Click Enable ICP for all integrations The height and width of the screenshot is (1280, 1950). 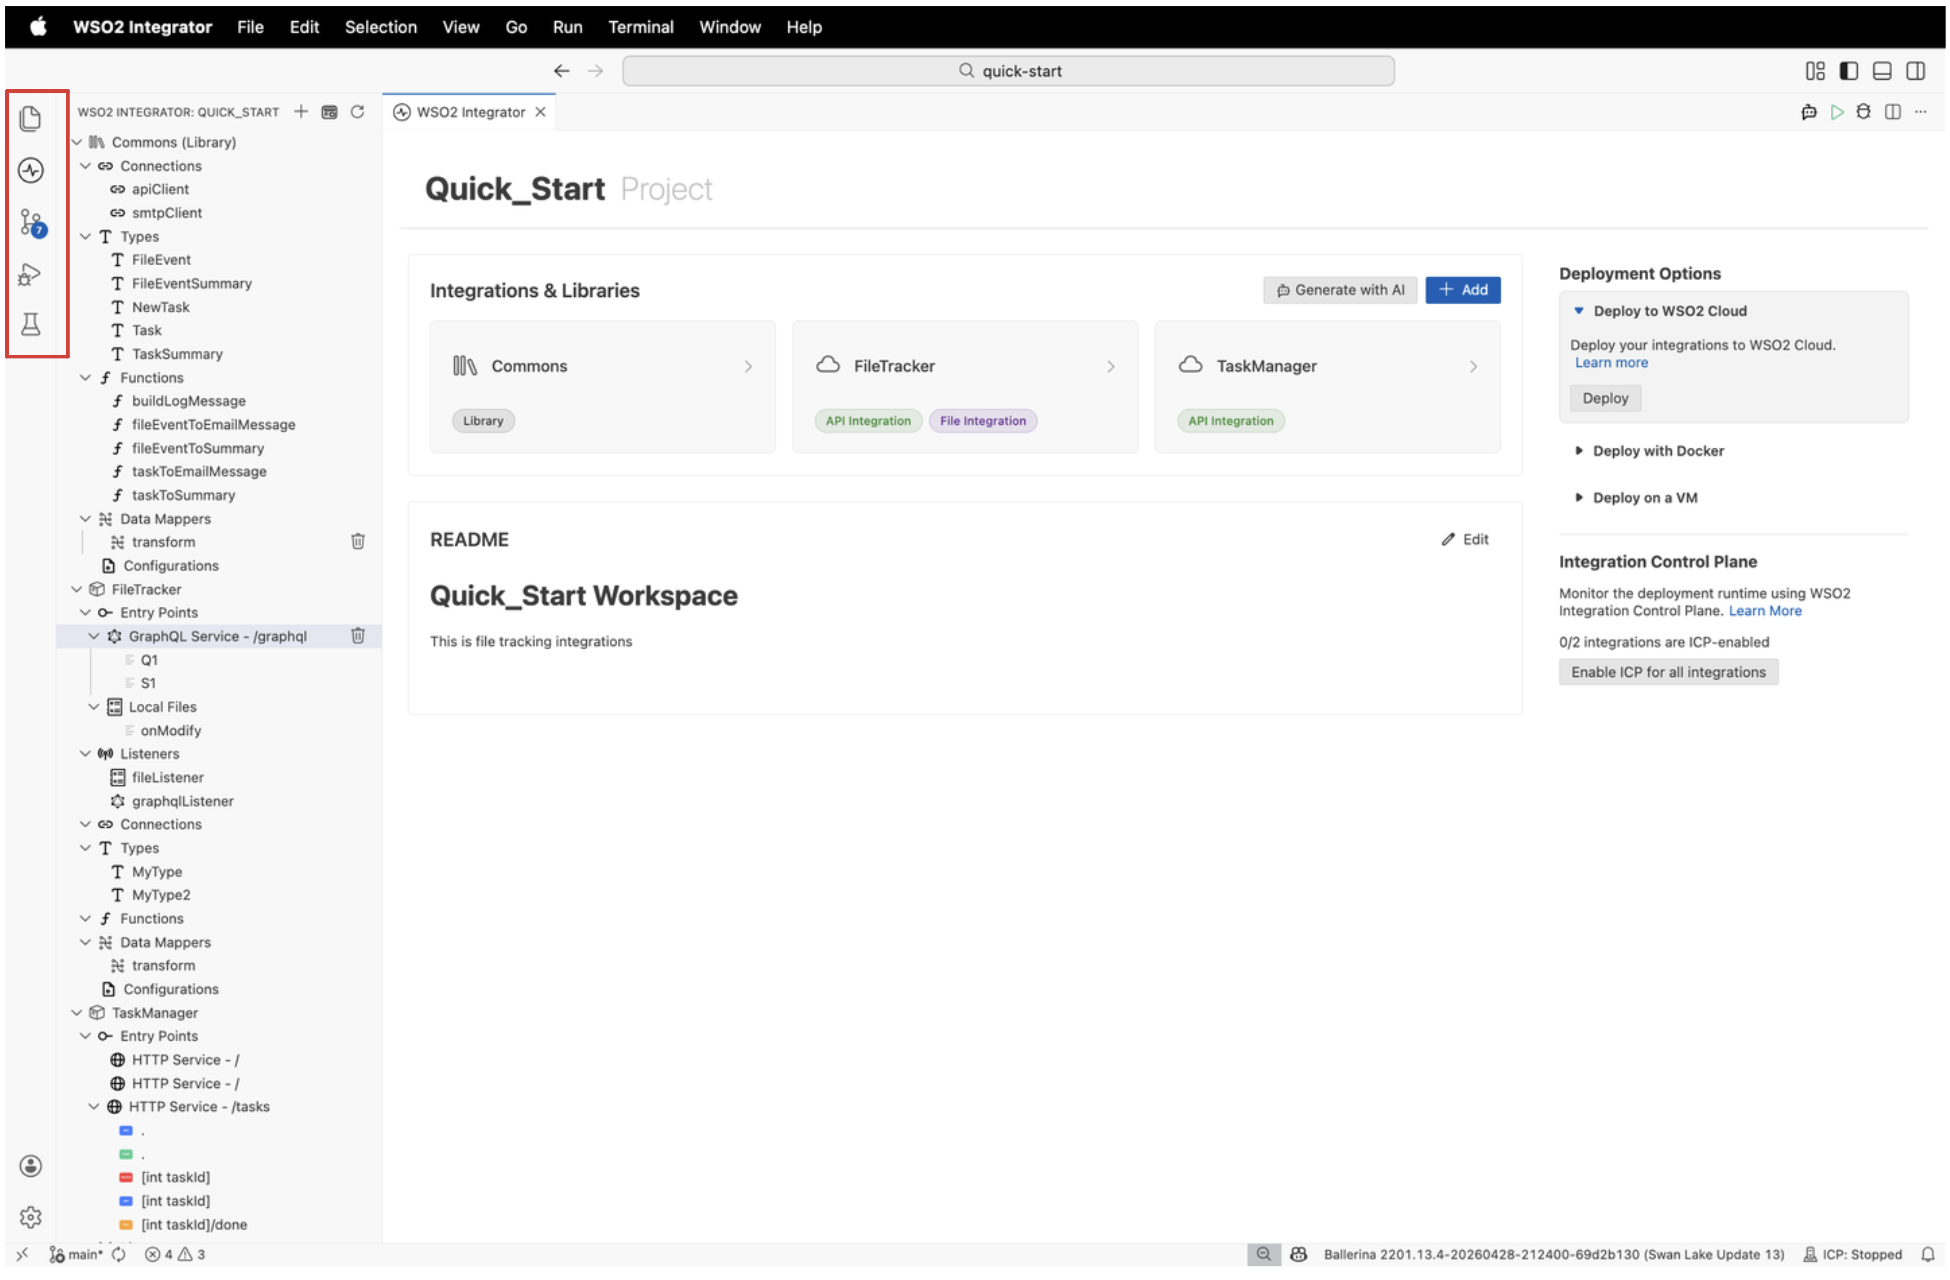coord(1668,672)
